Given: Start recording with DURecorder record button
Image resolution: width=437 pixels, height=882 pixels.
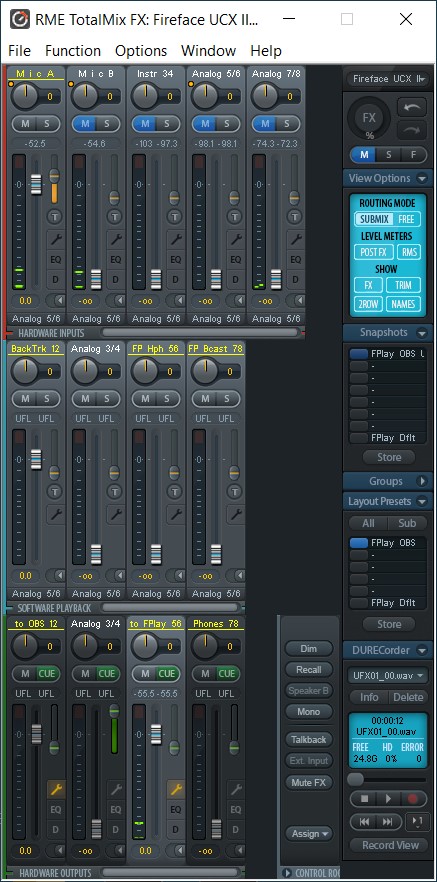Looking at the screenshot, I should click(x=413, y=798).
